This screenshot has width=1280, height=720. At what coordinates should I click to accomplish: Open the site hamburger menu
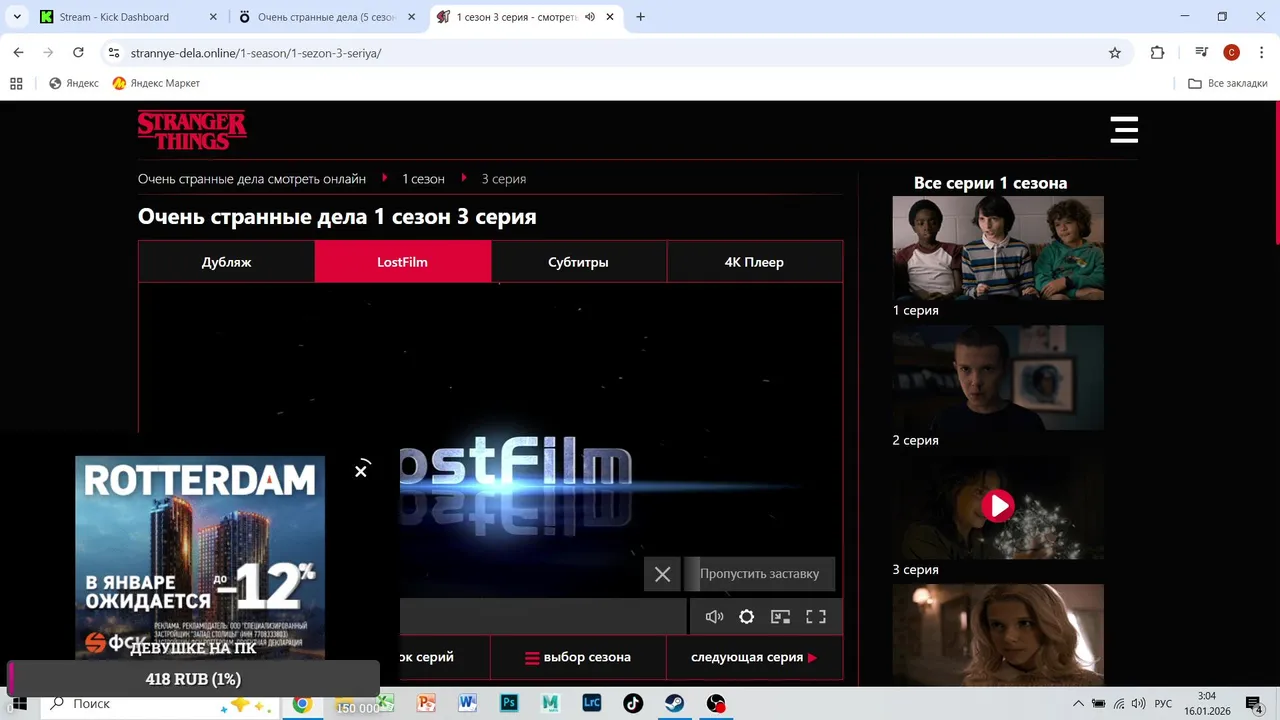coord(1124,129)
